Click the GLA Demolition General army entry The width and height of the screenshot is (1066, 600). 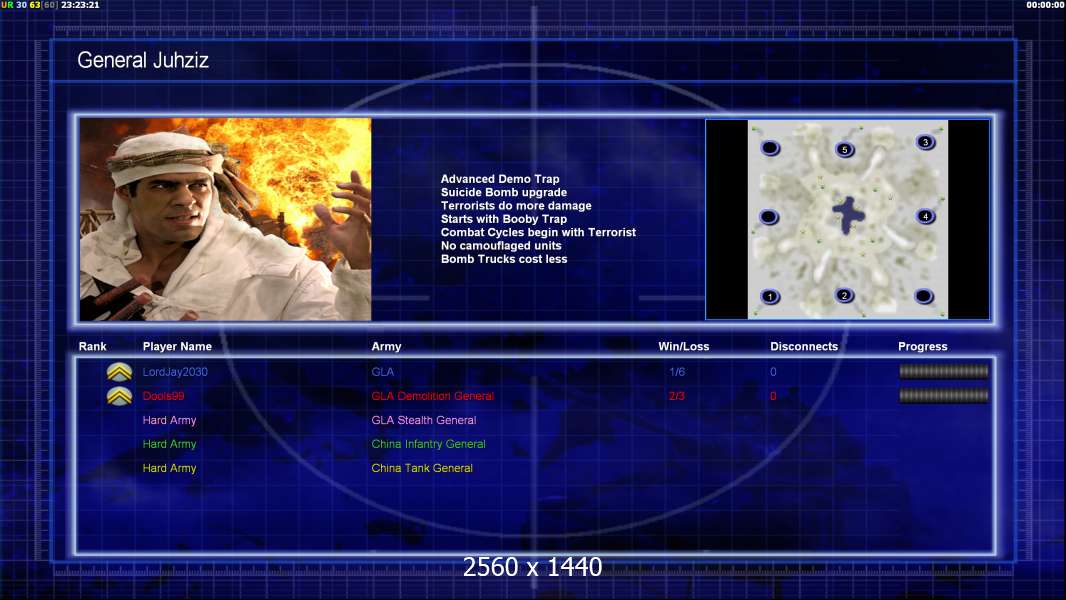(x=432, y=396)
